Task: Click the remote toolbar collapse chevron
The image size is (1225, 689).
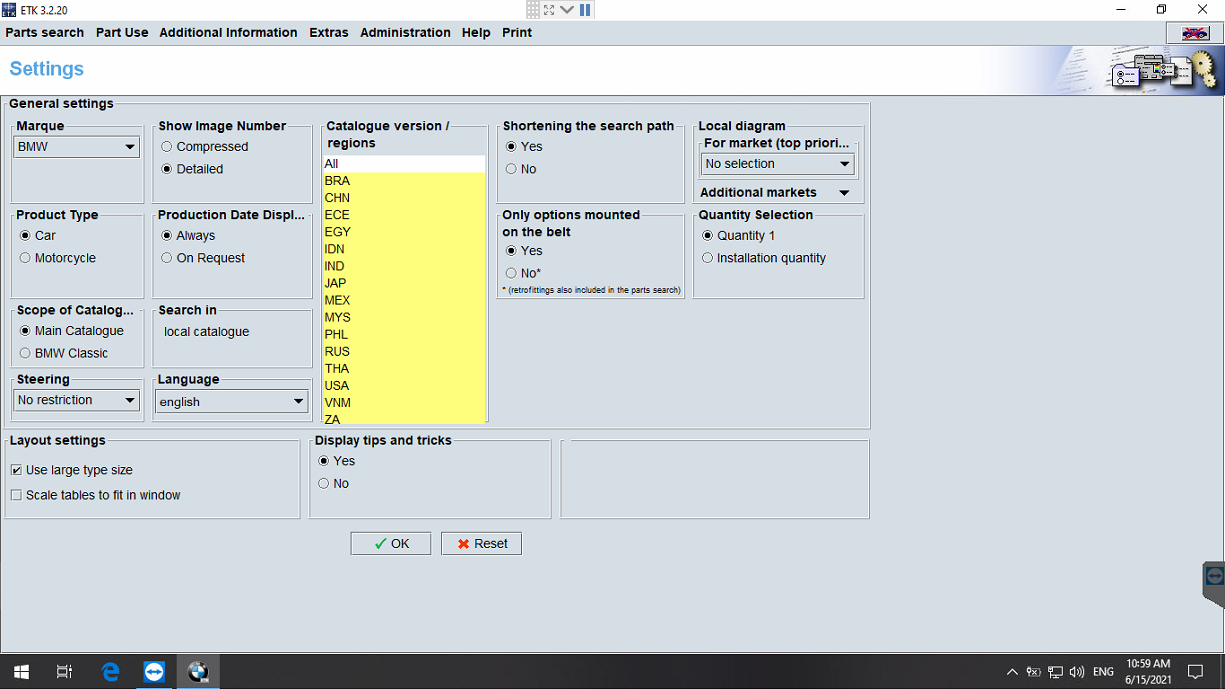Action: point(567,9)
